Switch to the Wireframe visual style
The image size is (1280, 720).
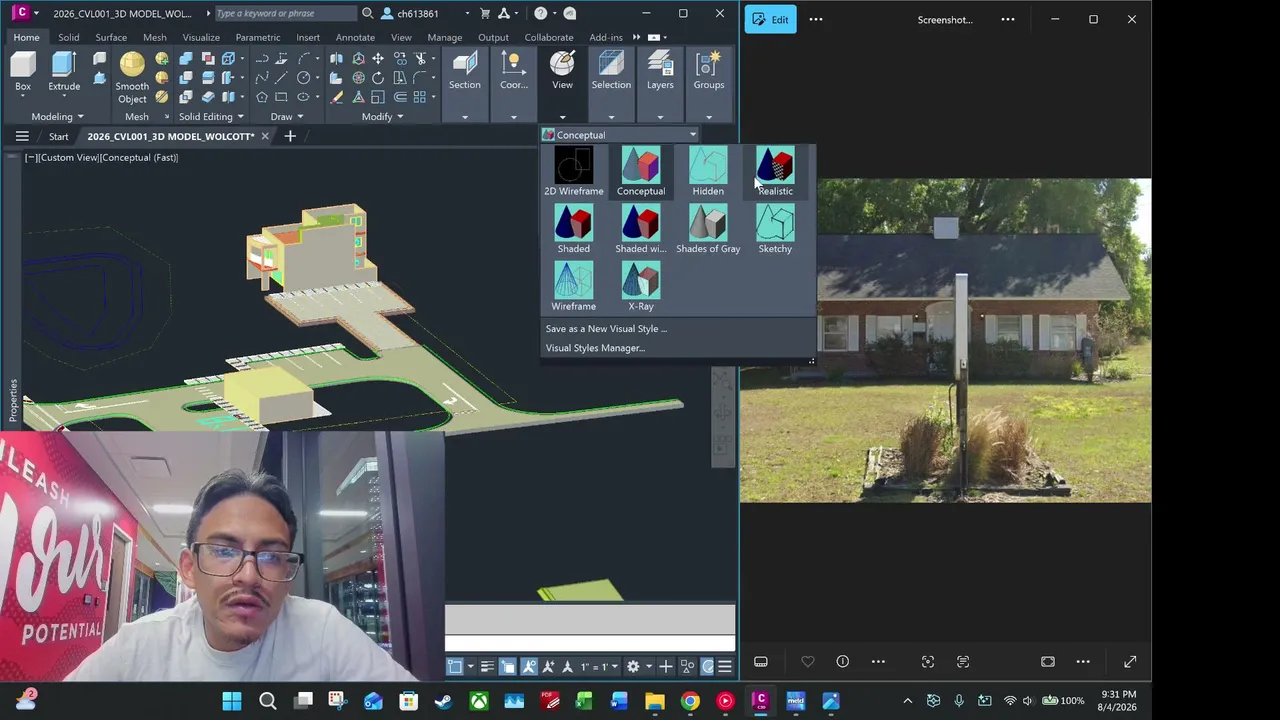click(574, 287)
